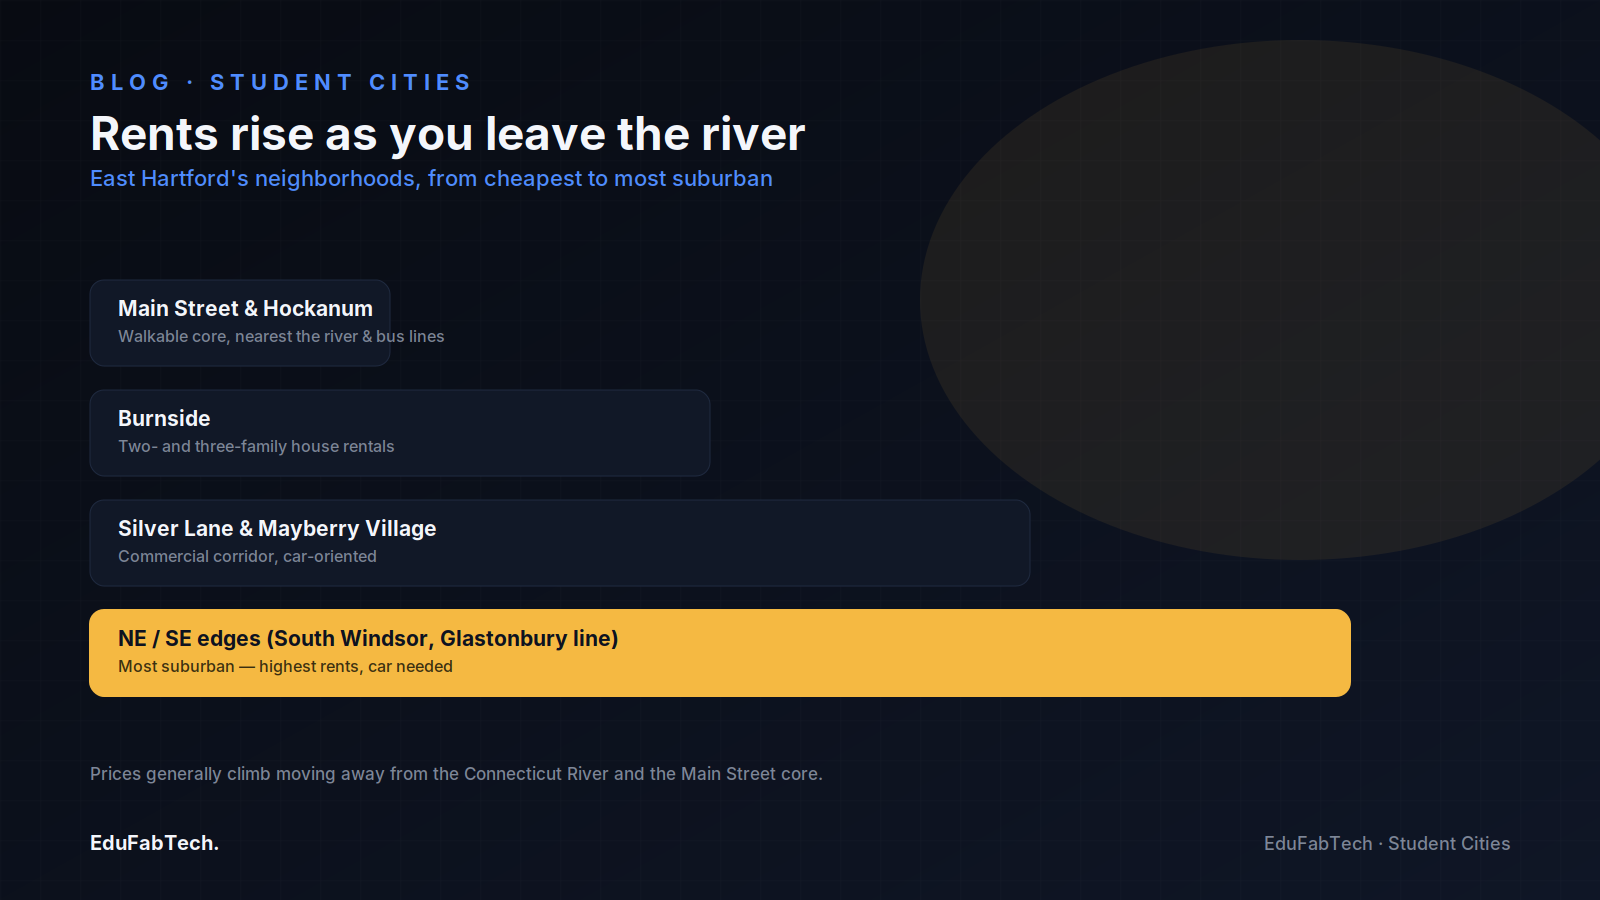Click the Main Street & Hockanum title text

click(245, 308)
